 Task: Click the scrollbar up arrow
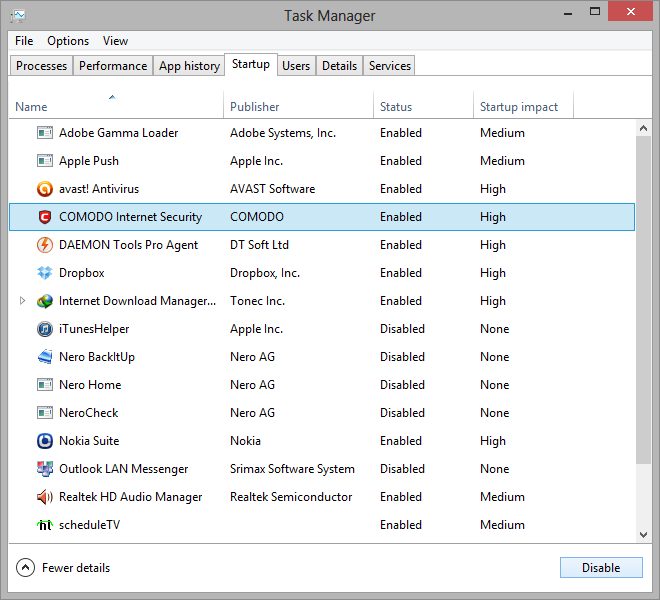click(x=643, y=128)
